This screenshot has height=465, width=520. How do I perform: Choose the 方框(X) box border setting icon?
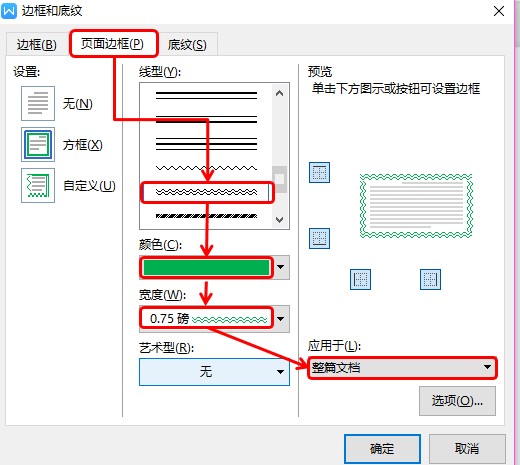[x=38, y=144]
